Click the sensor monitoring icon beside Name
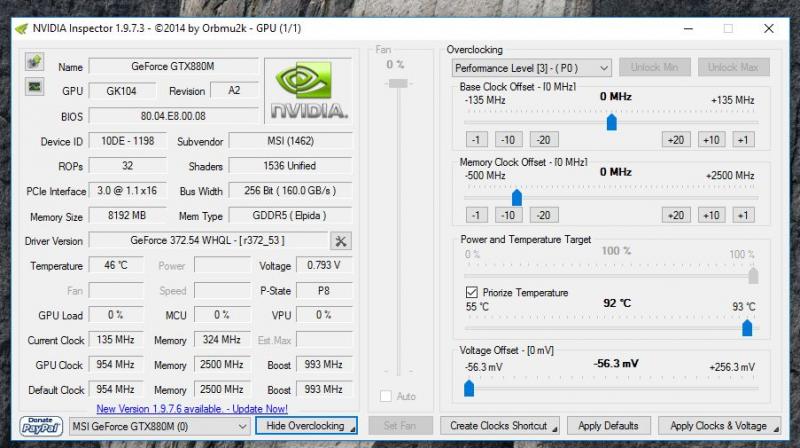 click(35, 62)
